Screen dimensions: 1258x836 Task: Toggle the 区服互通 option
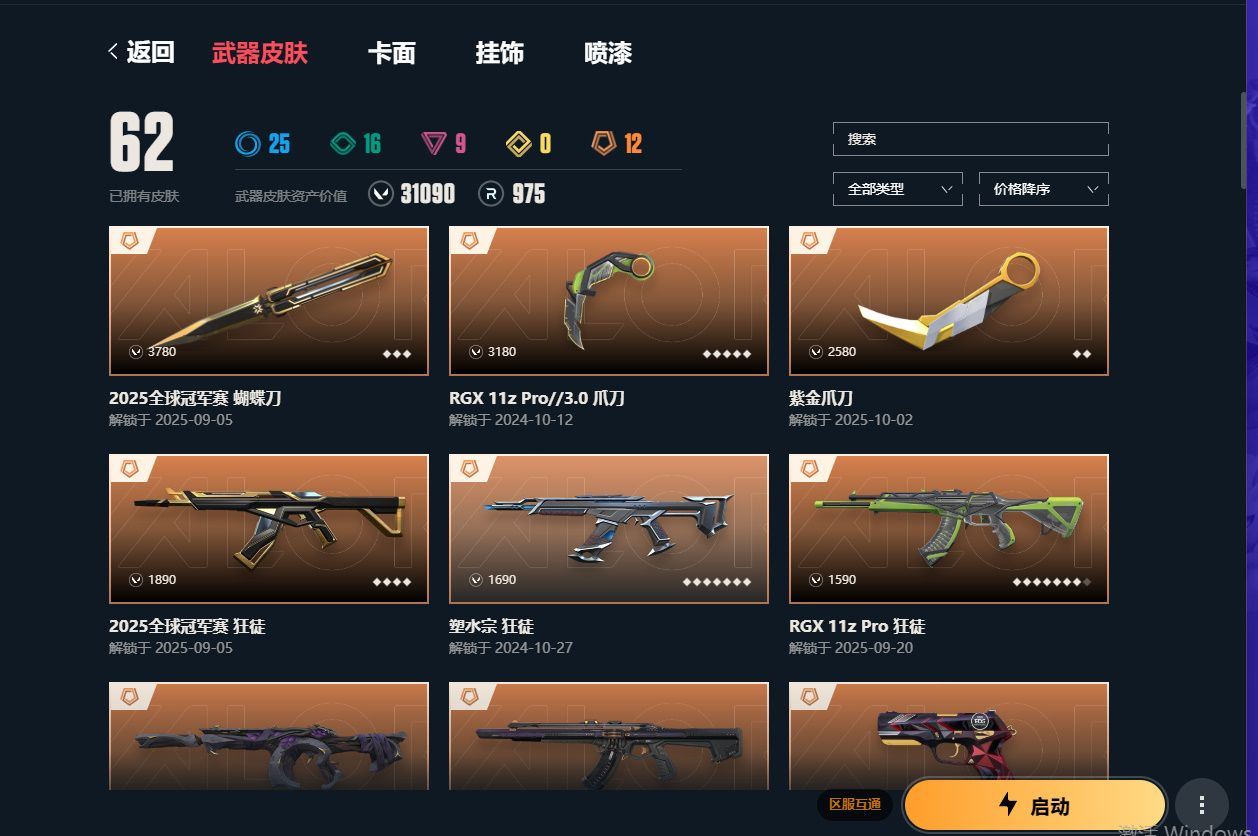(x=855, y=804)
